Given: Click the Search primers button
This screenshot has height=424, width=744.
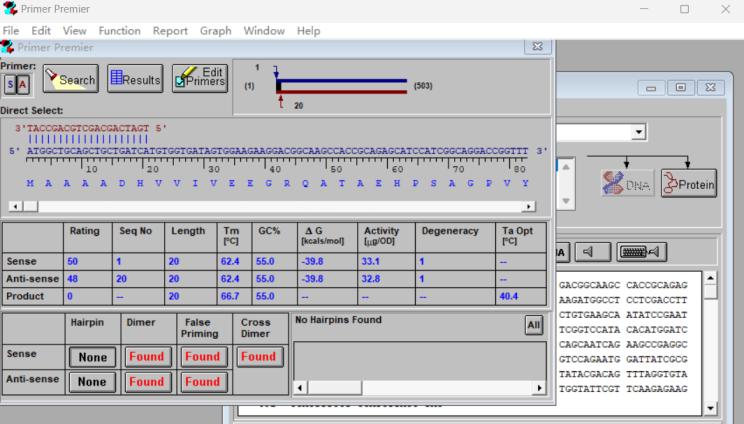Looking at the screenshot, I should click(70, 79).
